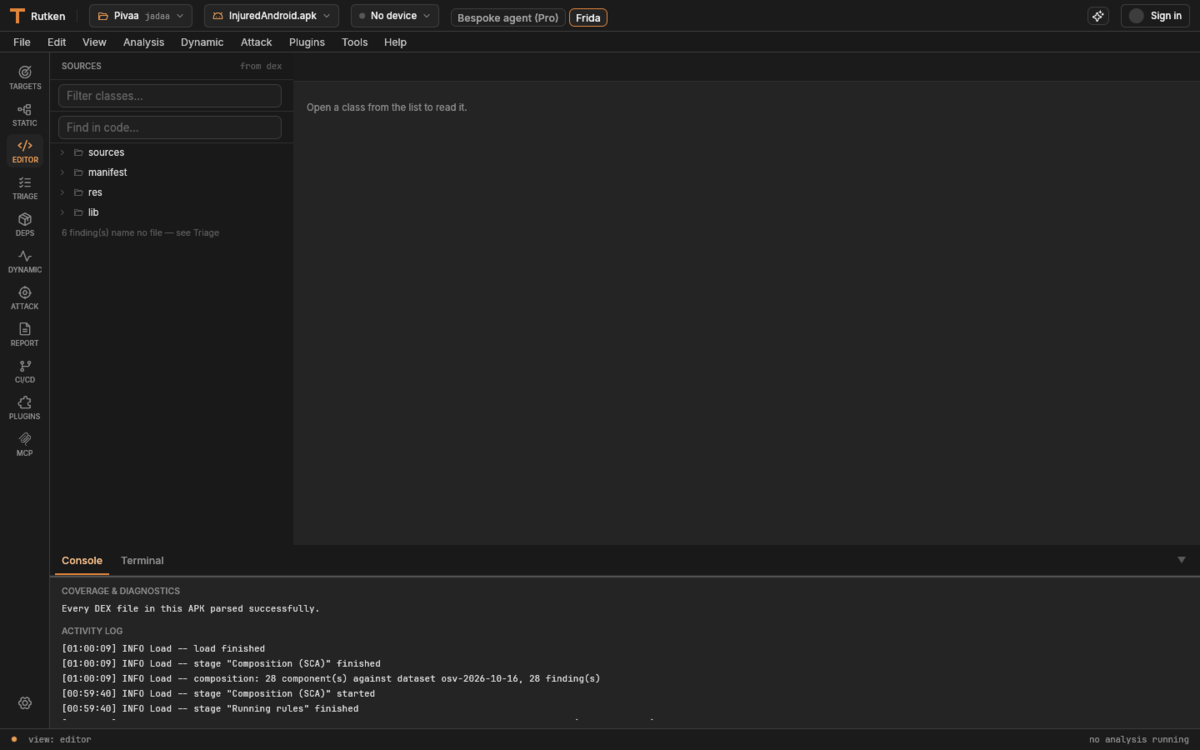Select the Editor sidebar icon
Image resolution: width=1200 pixels, height=750 pixels.
click(x=25, y=151)
